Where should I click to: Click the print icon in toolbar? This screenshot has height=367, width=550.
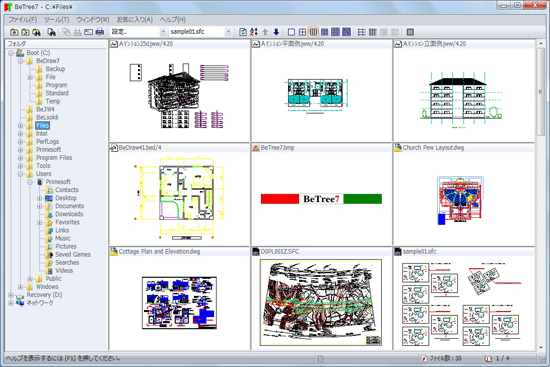[x=100, y=32]
